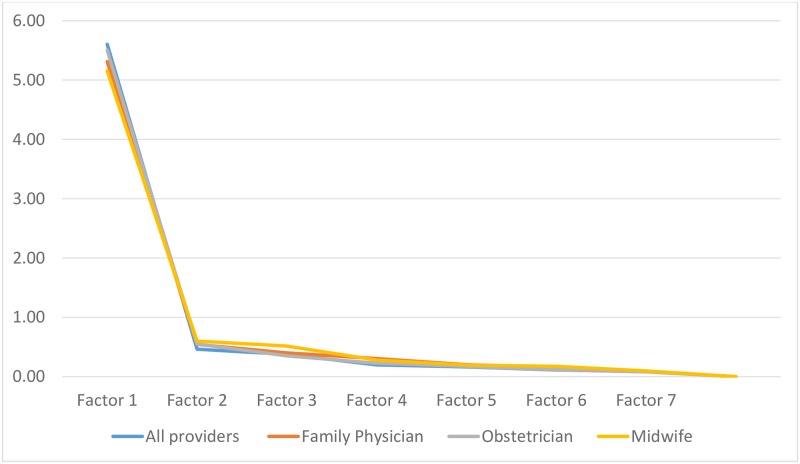Select the Factor 3 axis label
The height and width of the screenshot is (464, 800).
tap(287, 400)
